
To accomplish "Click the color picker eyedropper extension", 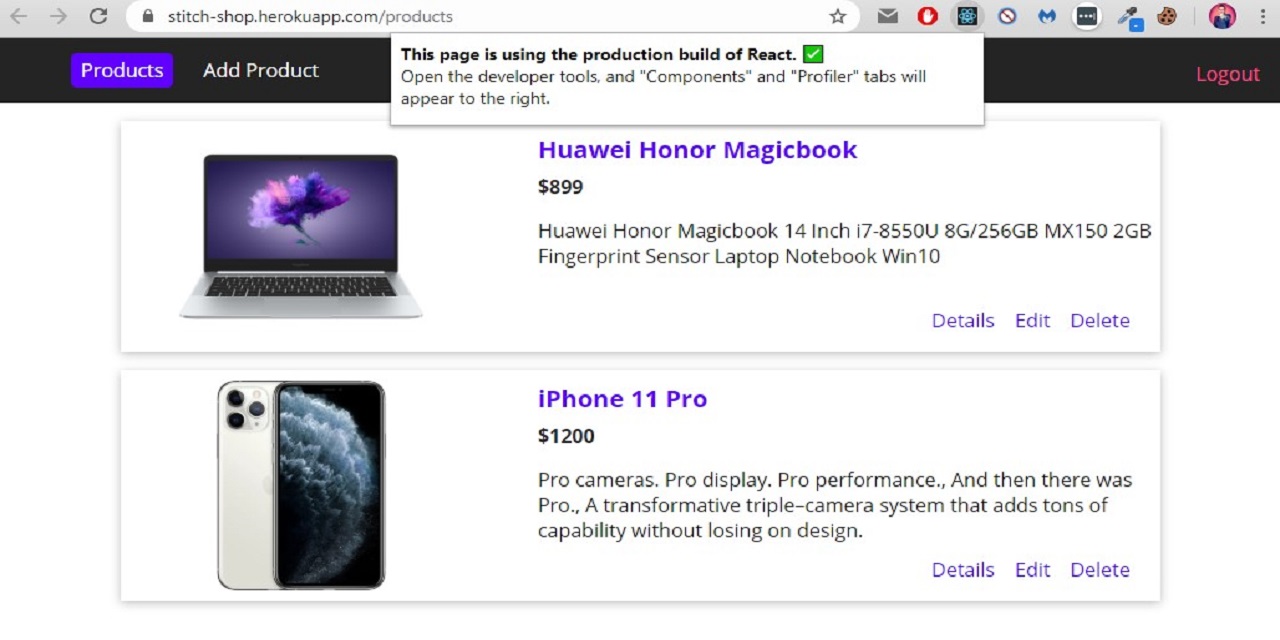I will (1129, 16).
